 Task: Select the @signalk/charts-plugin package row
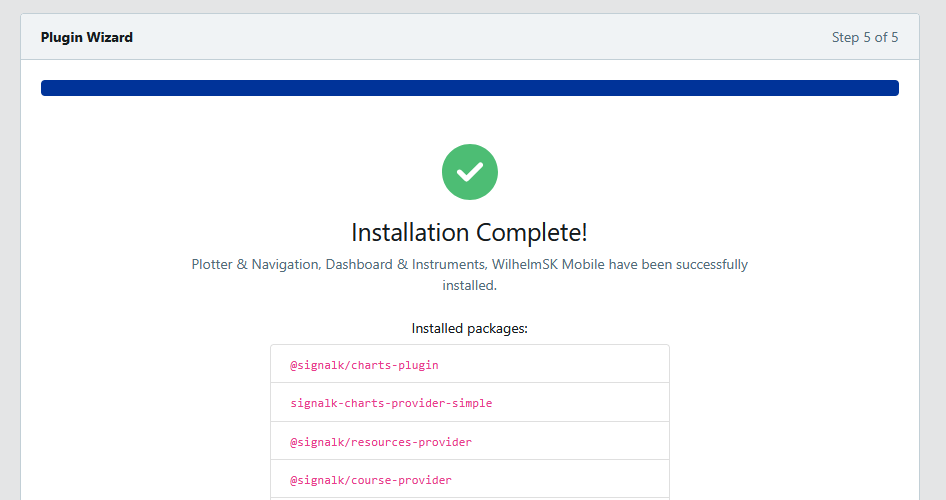coord(469,364)
